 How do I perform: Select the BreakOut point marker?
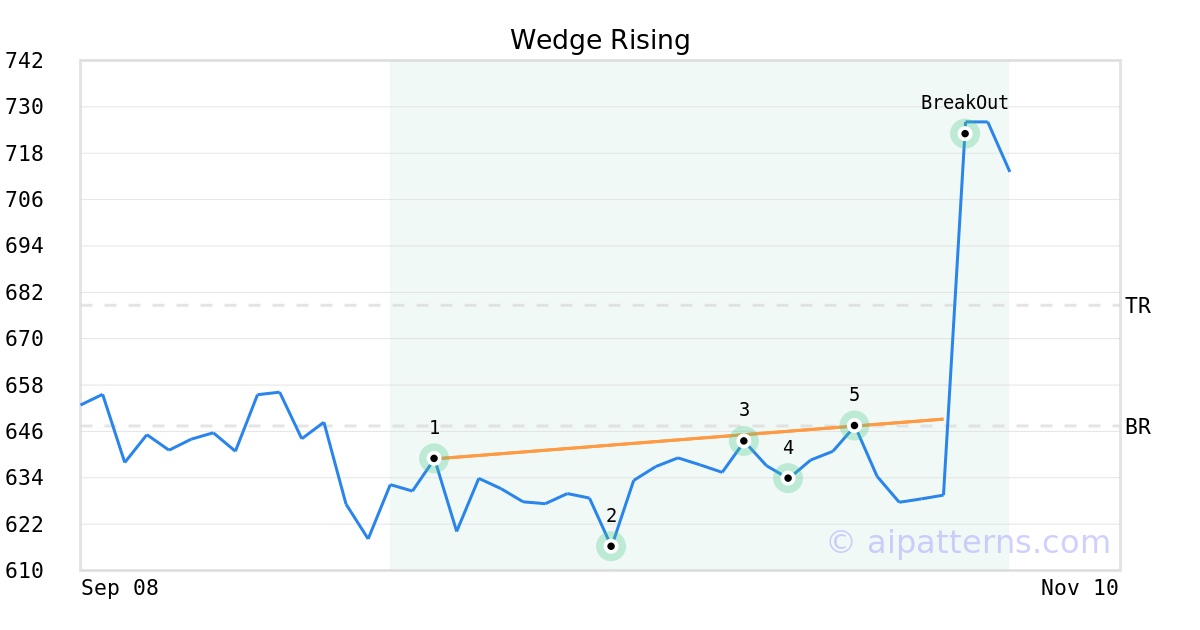(965, 133)
